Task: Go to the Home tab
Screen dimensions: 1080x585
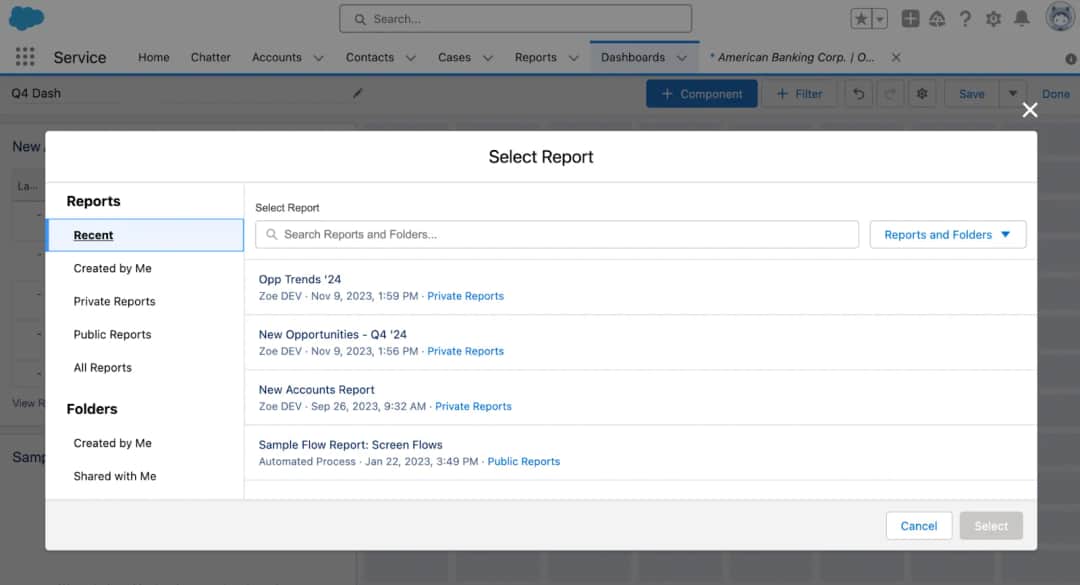Action: click(x=154, y=57)
